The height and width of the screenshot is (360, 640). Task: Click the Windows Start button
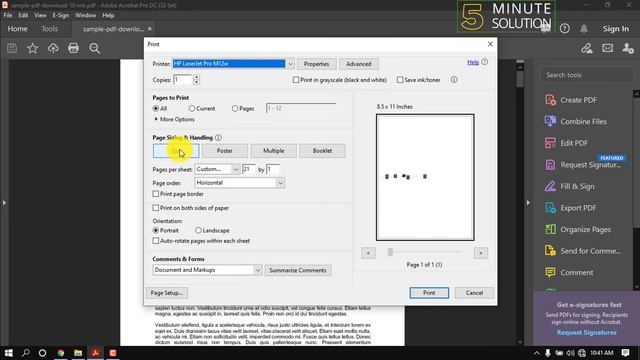(x=8, y=353)
